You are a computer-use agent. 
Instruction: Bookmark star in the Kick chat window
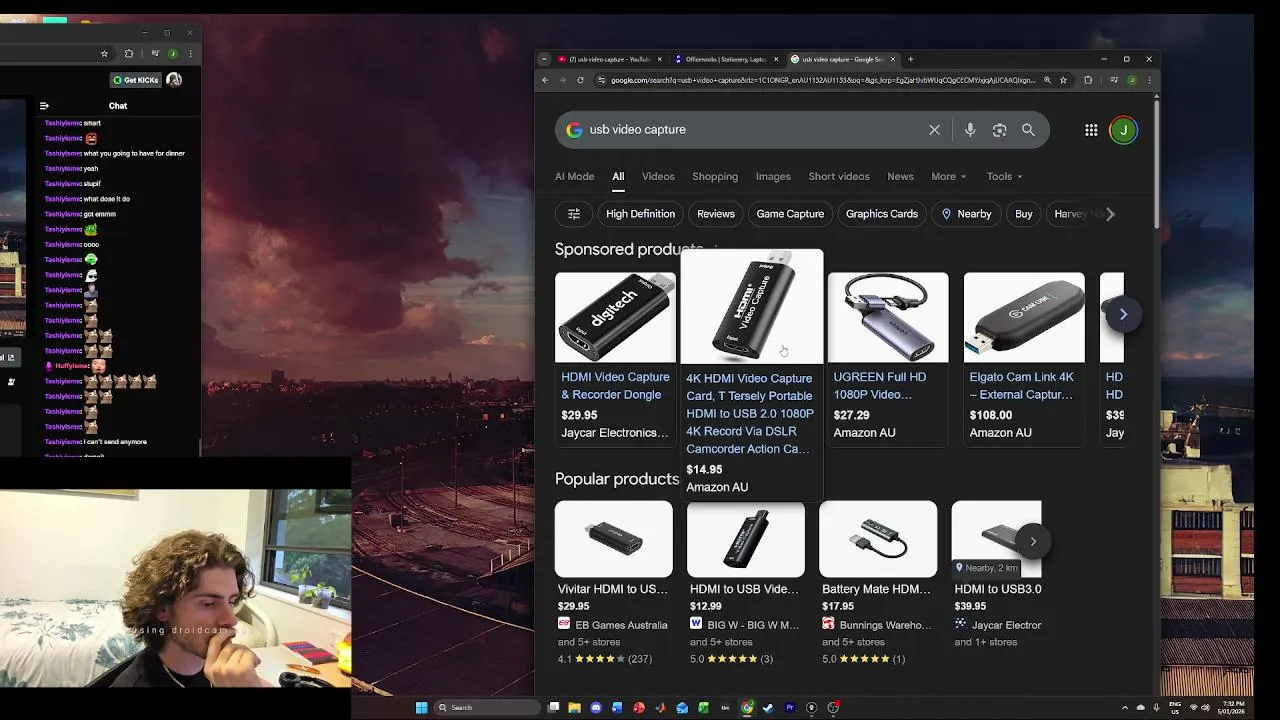(x=104, y=54)
